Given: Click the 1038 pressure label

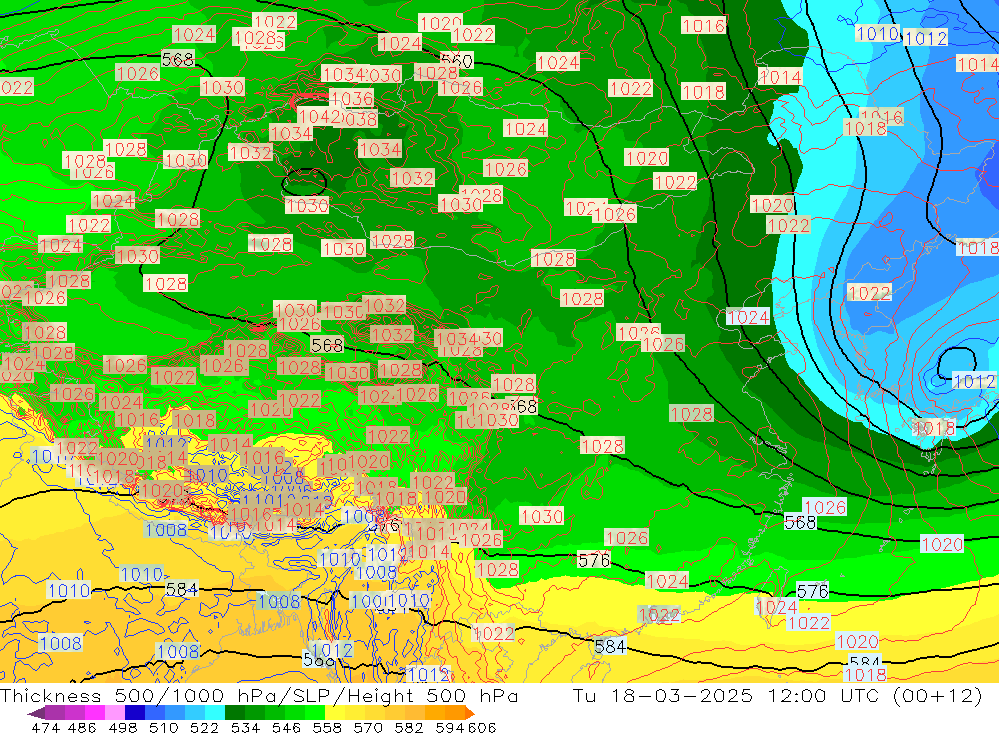Looking at the screenshot, I should click(x=358, y=119).
